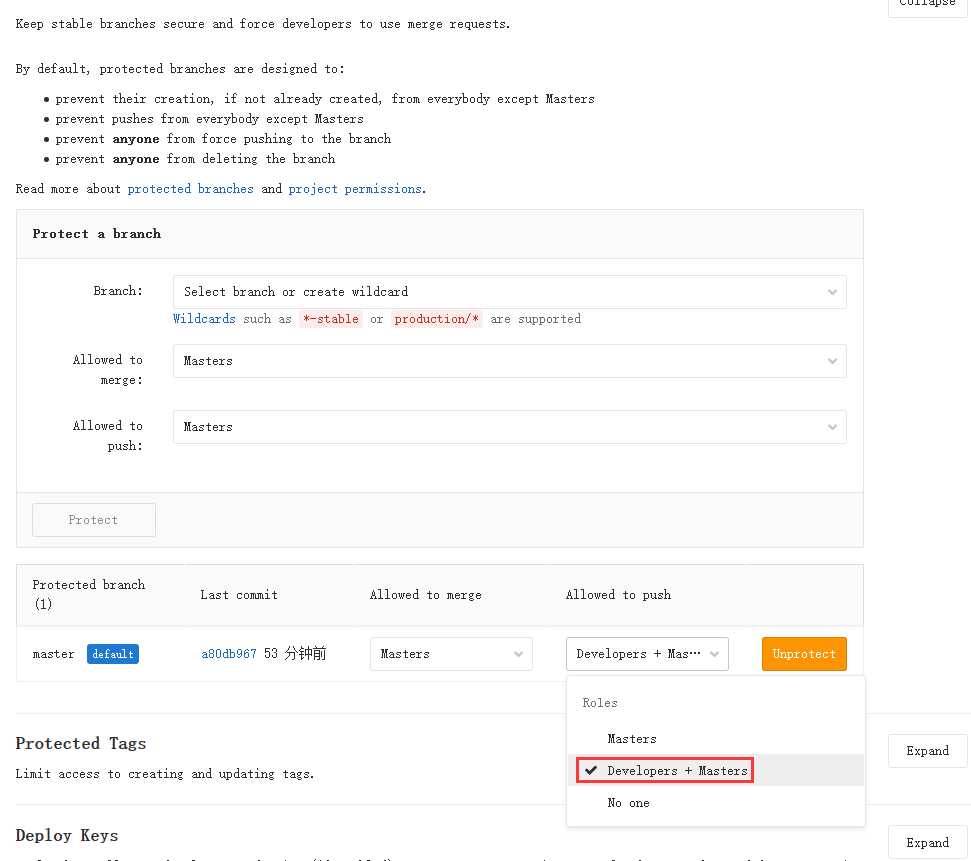The width and height of the screenshot is (971, 861).
Task: Follow the project permissions link
Action: (355, 189)
